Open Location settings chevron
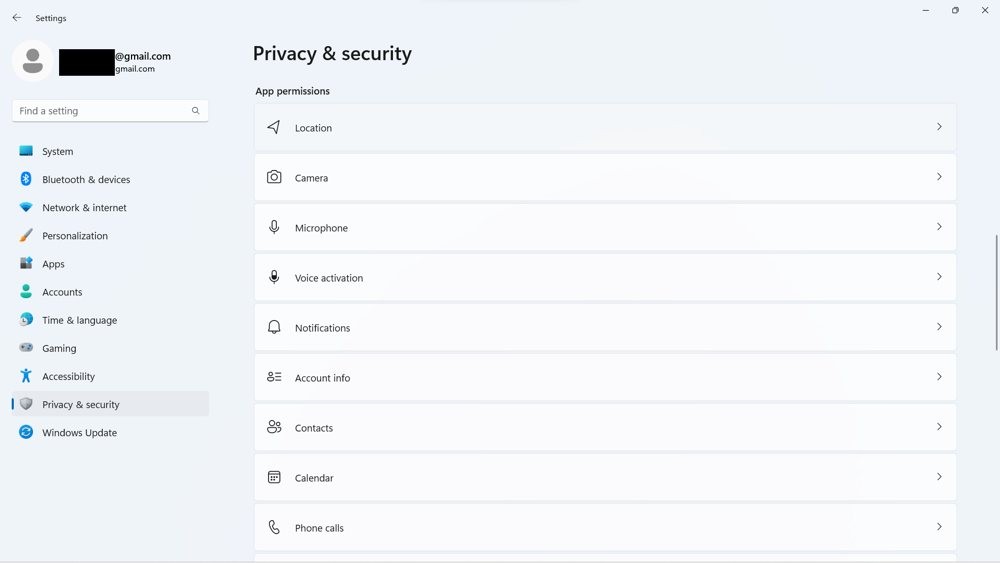The height and width of the screenshot is (563, 1000). (939, 127)
